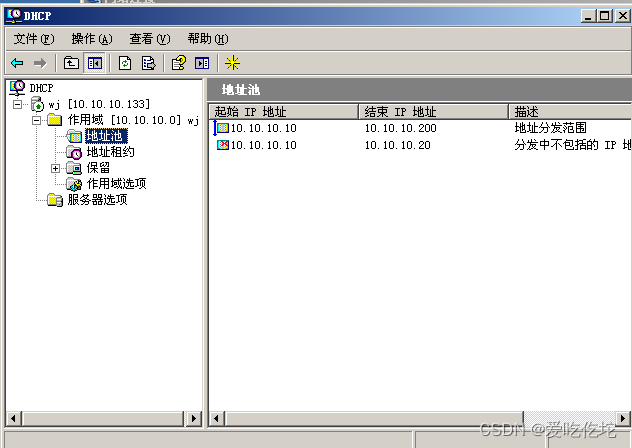Sort by 起始 IP 地址 column header
Screen dimensions: 632x448
click(x=284, y=112)
